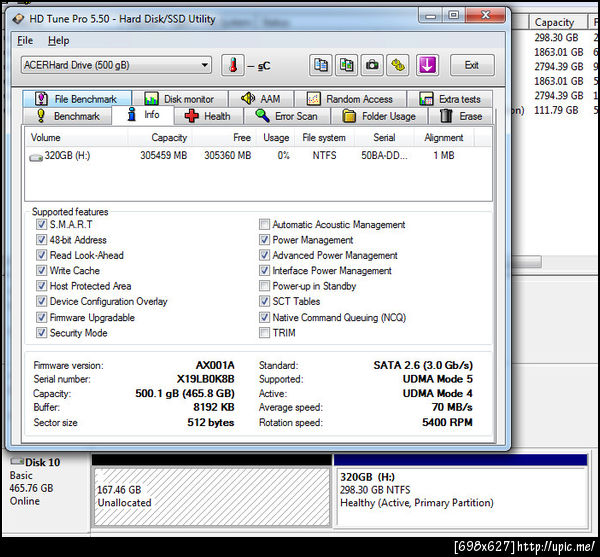
Task: Click the Exit button
Action: pos(472,65)
